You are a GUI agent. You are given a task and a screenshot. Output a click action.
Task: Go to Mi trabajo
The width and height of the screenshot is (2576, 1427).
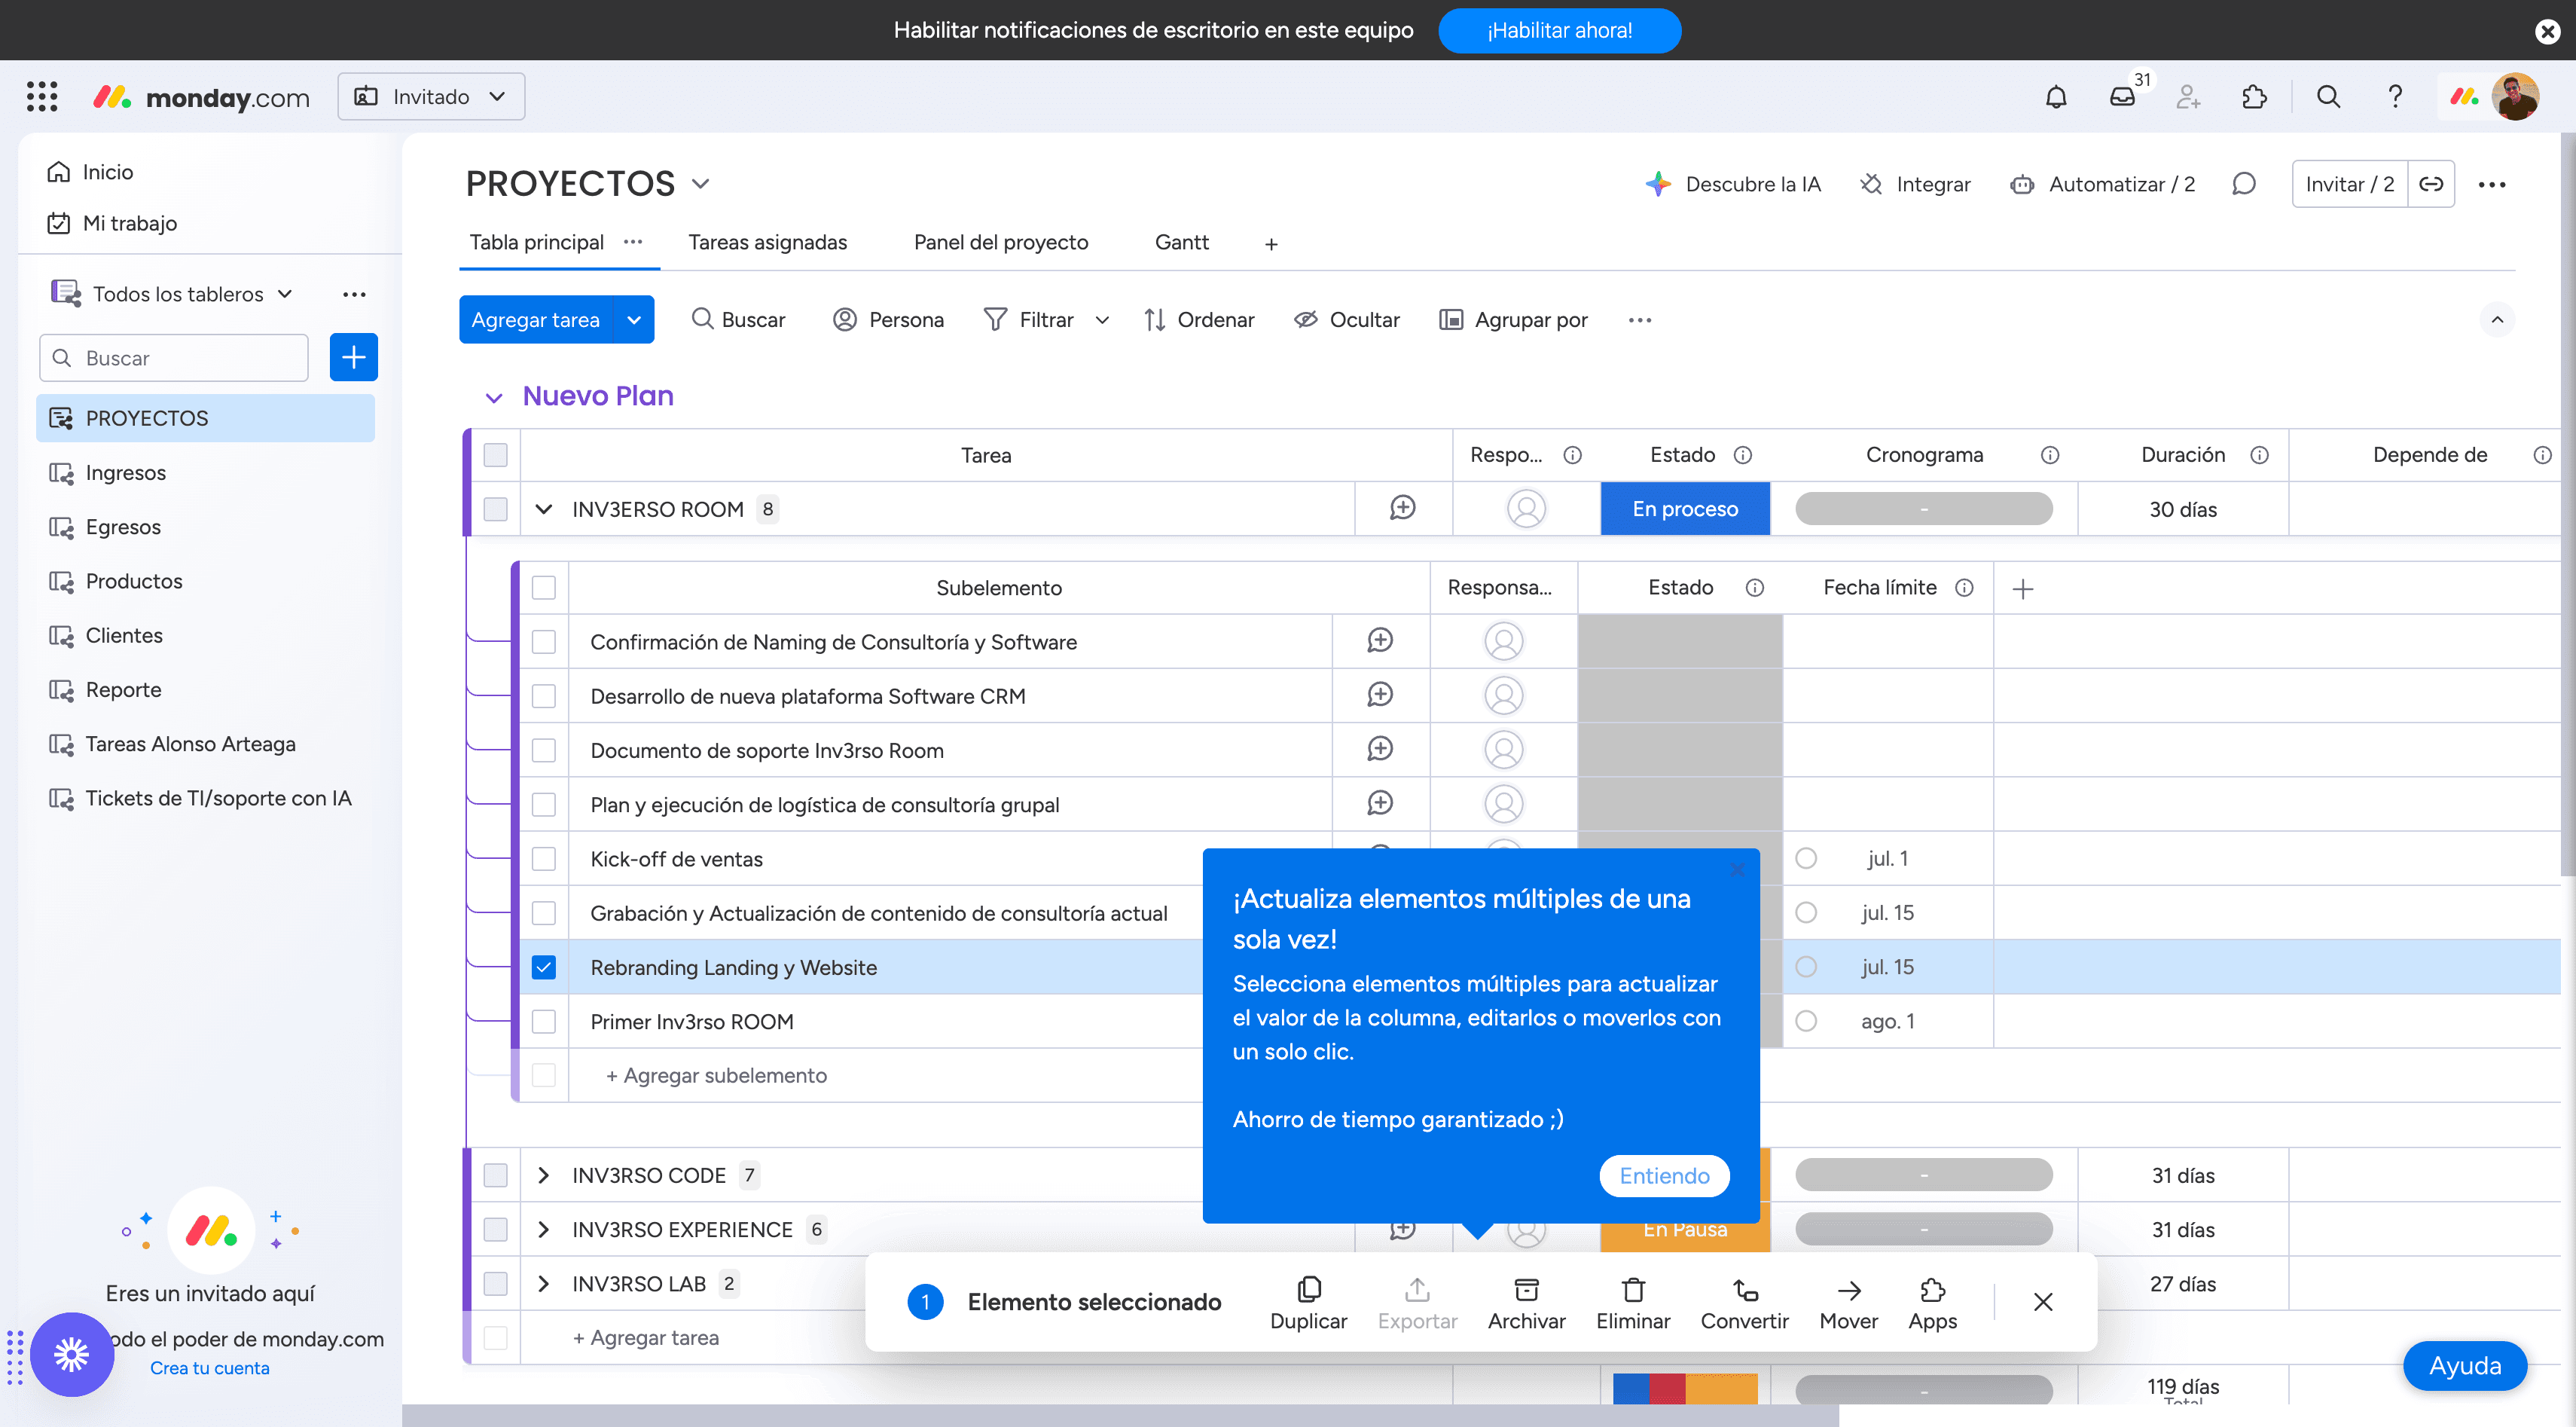tap(112, 223)
